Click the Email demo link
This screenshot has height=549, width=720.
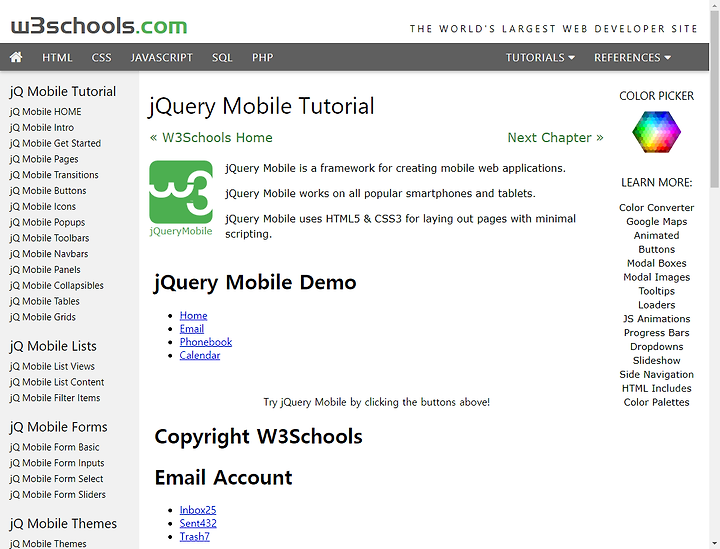tap(191, 329)
